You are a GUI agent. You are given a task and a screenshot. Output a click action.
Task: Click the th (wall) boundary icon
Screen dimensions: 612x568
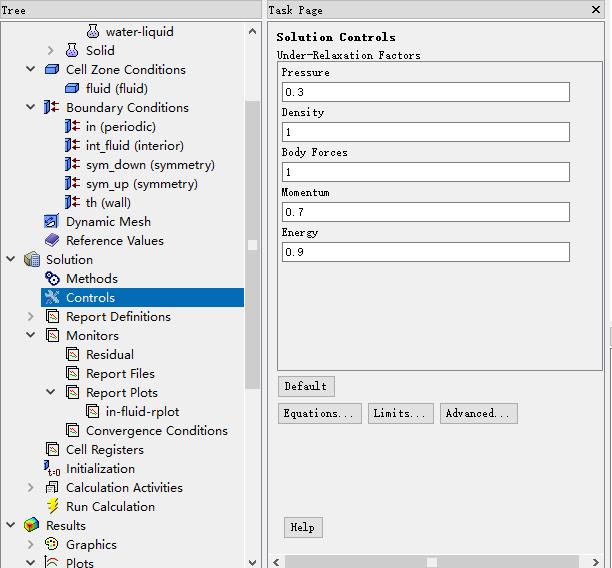point(72,203)
